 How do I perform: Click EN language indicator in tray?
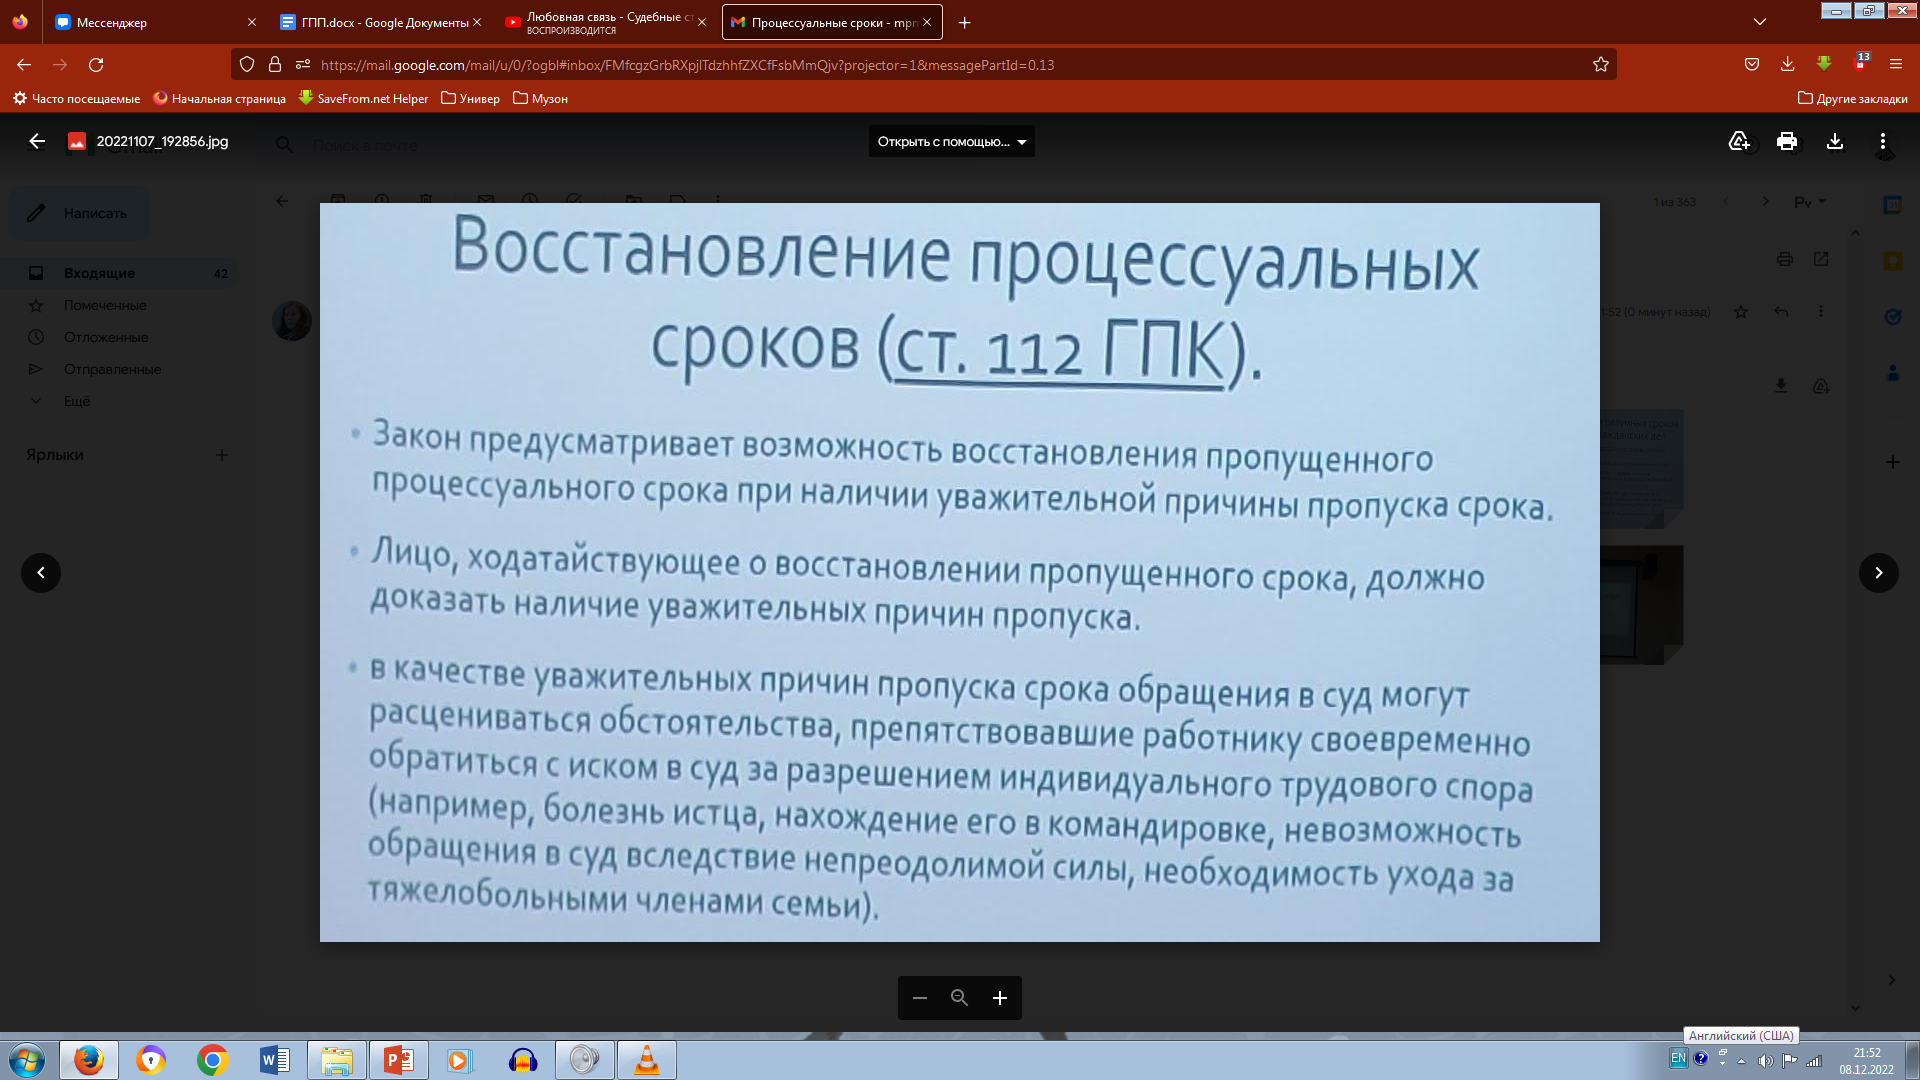[x=1678, y=1058]
